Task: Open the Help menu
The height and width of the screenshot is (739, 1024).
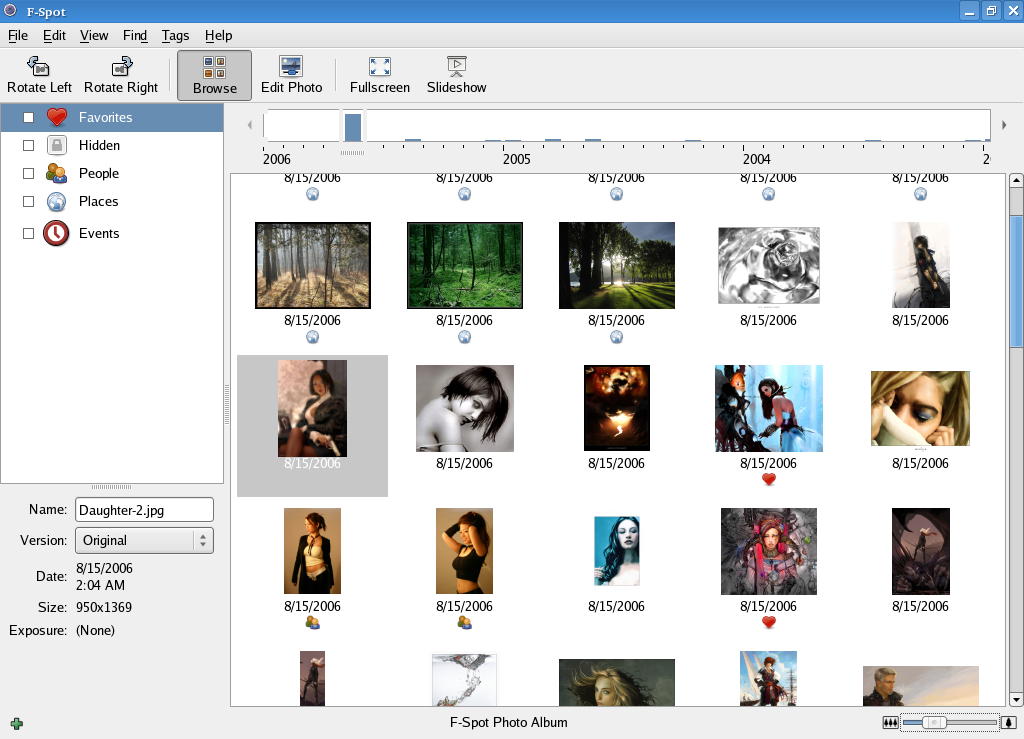Action: 218,36
